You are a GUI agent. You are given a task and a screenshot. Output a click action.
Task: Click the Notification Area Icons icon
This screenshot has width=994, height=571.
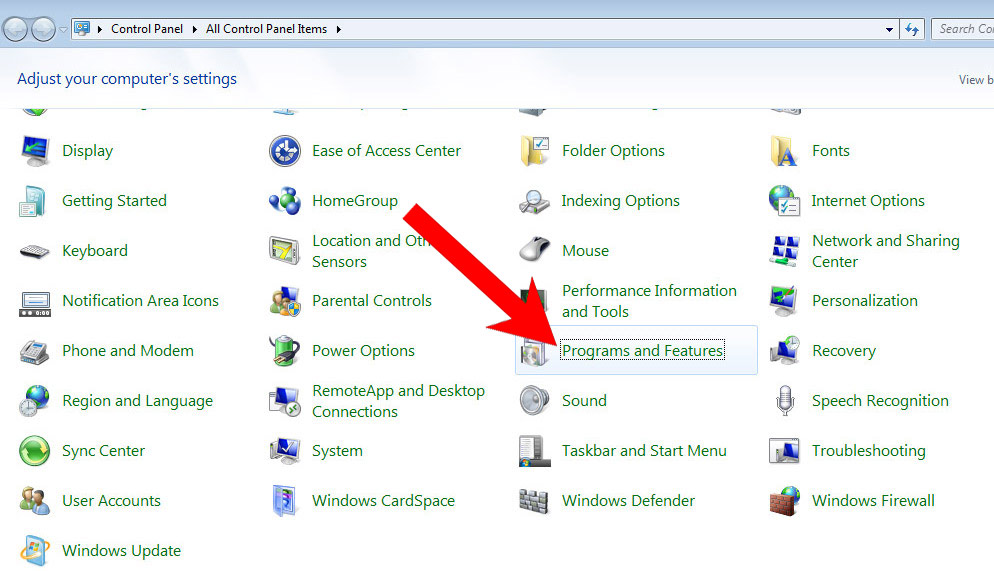[35, 304]
